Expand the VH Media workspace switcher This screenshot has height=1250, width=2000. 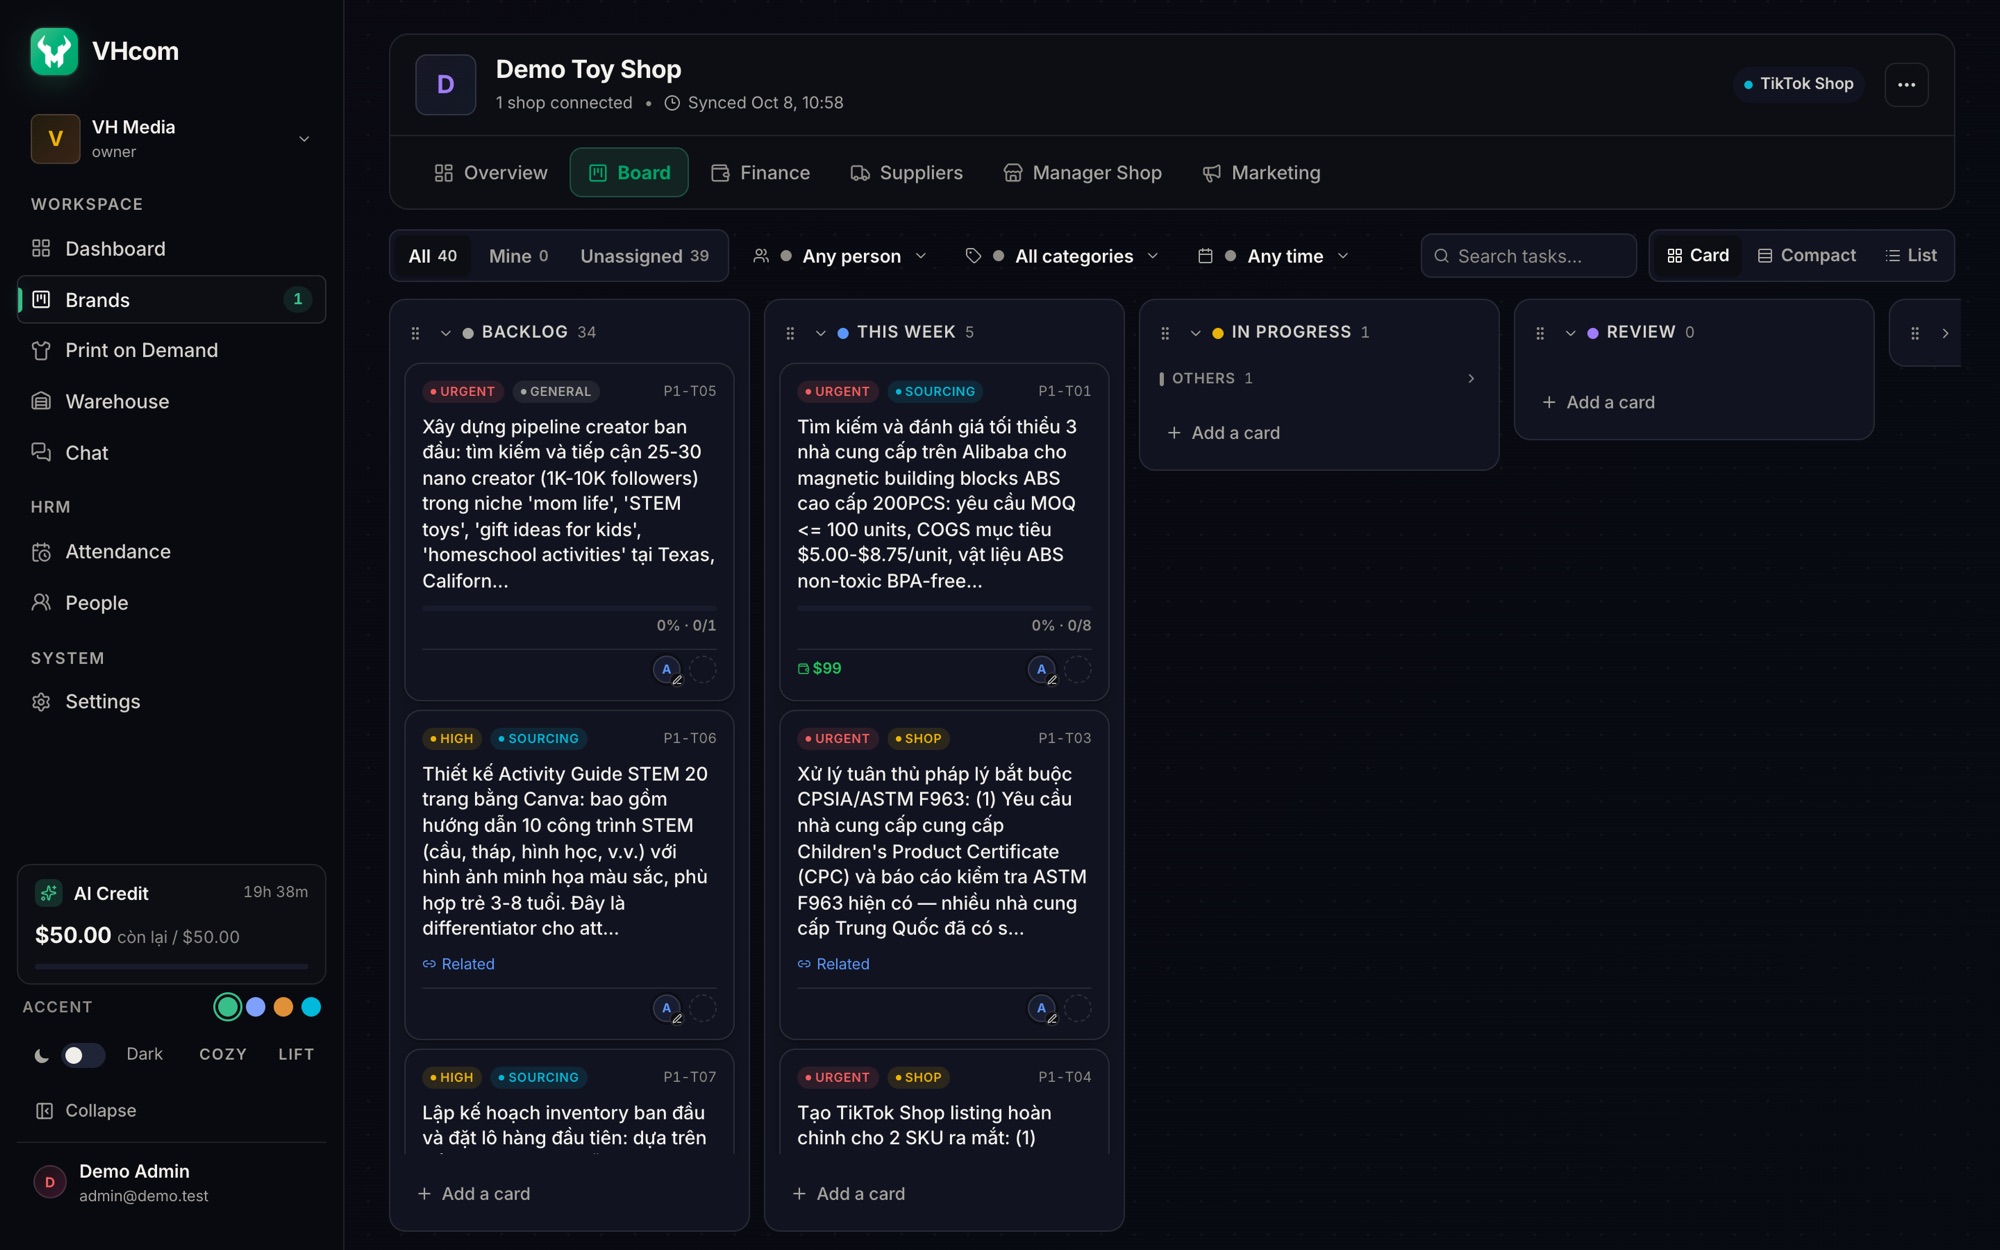click(304, 139)
